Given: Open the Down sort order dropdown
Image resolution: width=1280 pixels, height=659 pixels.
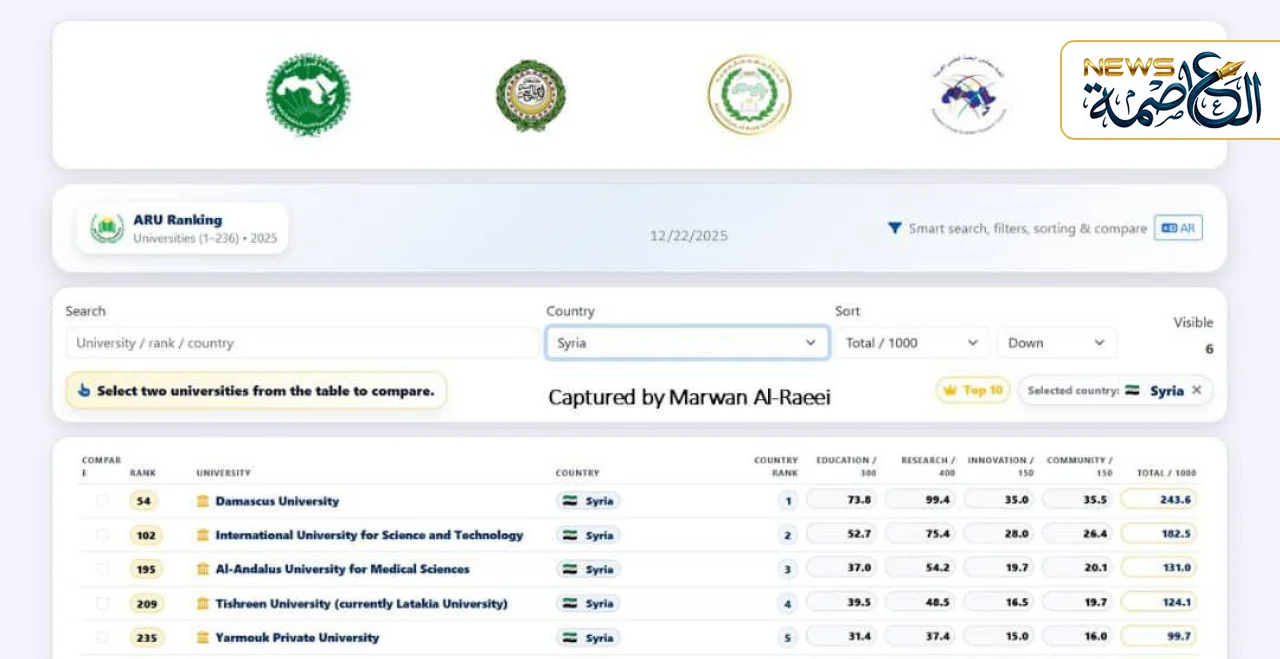Looking at the screenshot, I should [1056, 343].
